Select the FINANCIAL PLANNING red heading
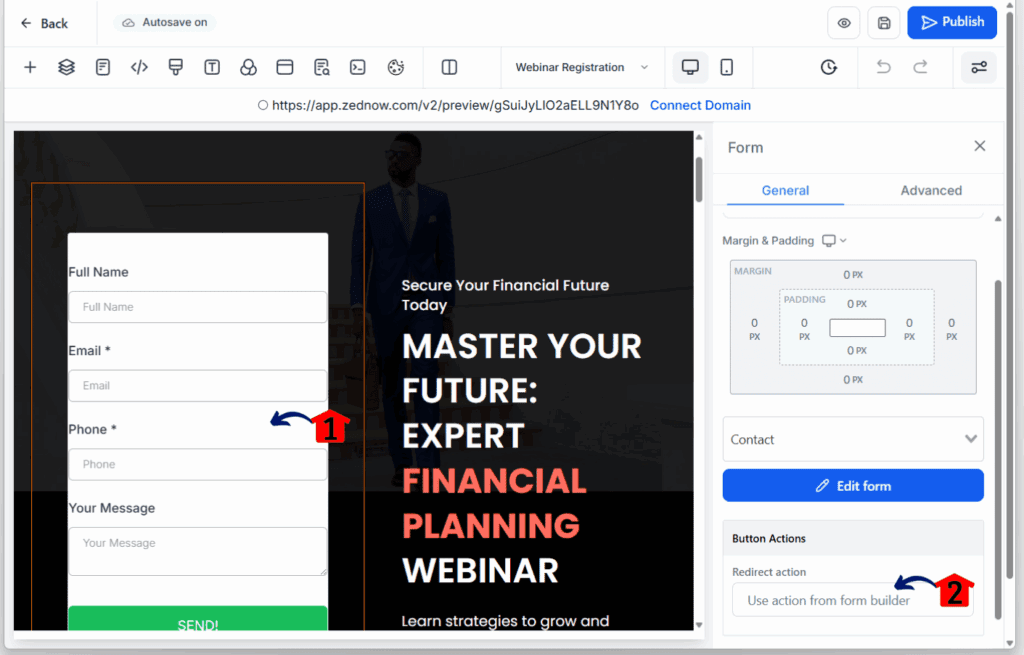This screenshot has height=655, width=1024. 494,503
